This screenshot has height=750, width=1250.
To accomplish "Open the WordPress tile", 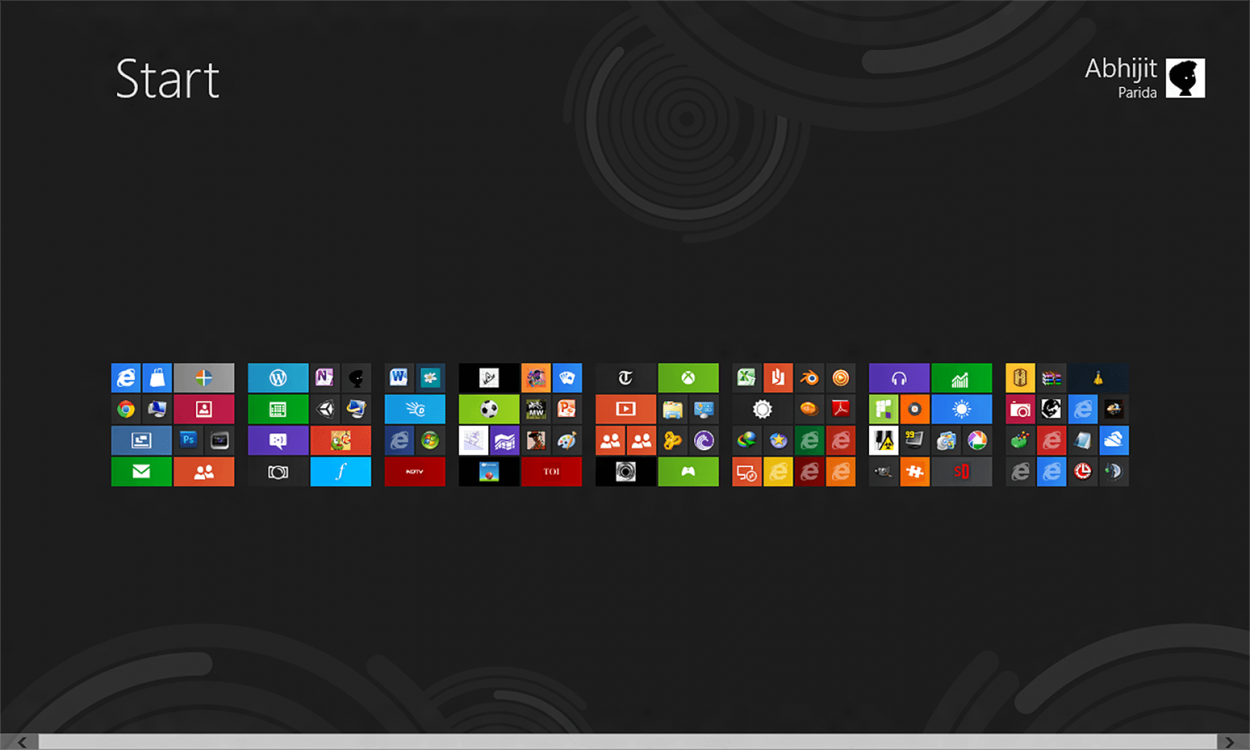I will [x=278, y=378].
